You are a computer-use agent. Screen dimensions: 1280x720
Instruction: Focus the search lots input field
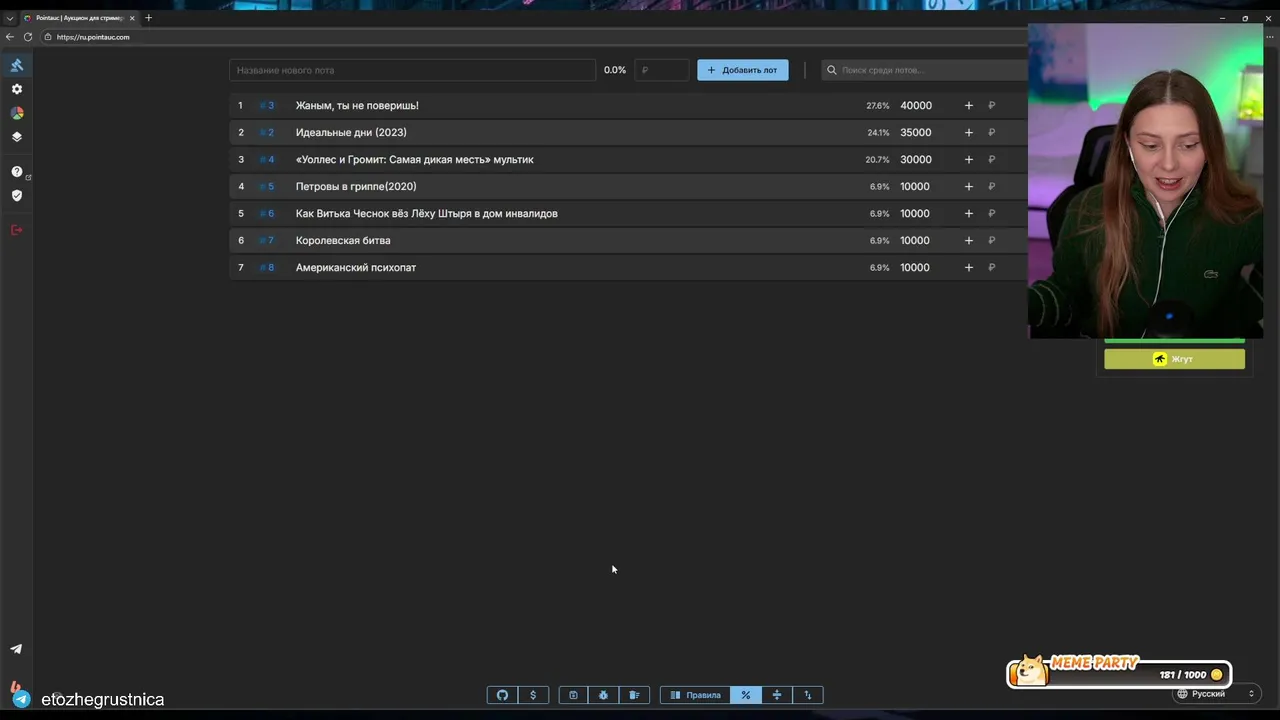(925, 70)
